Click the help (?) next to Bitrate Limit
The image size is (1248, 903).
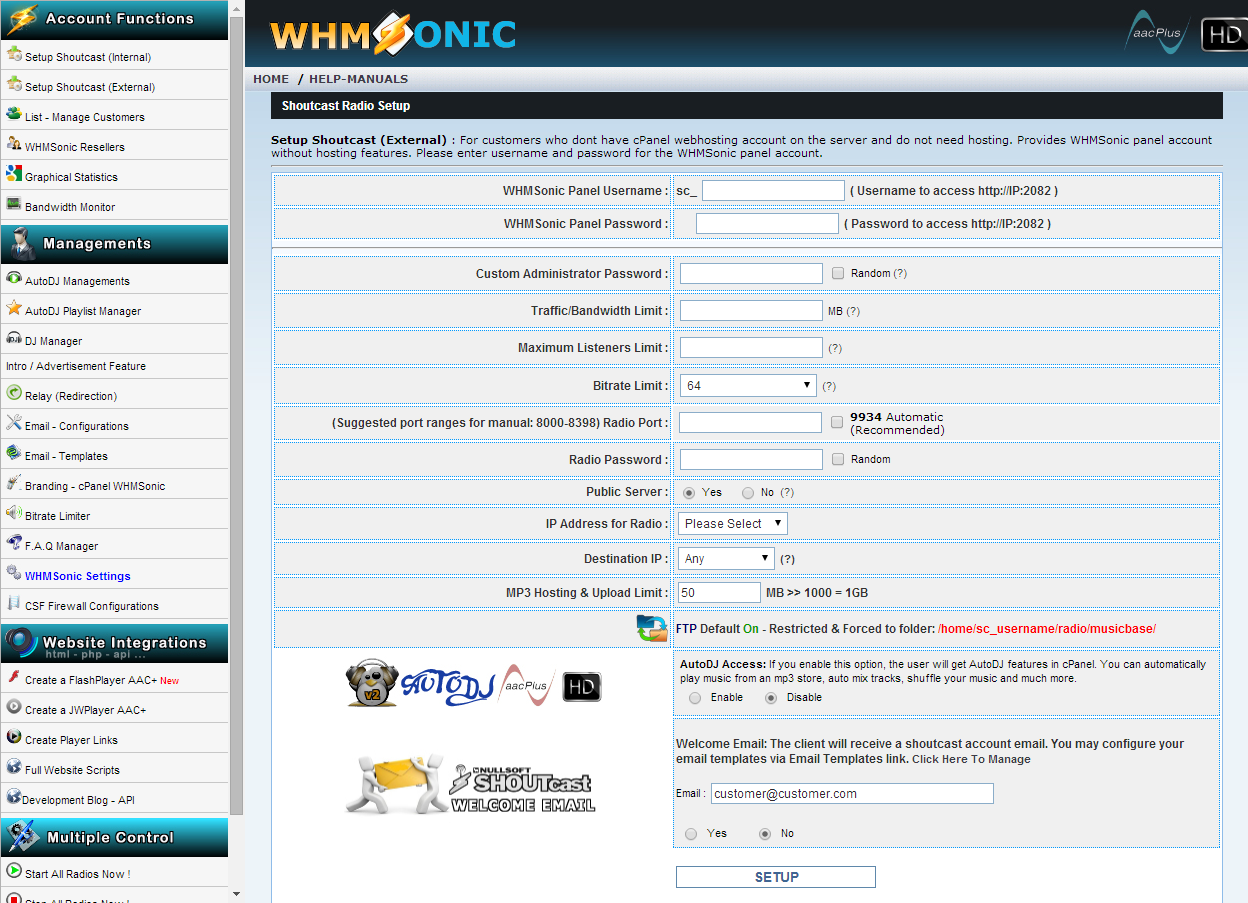coord(829,386)
